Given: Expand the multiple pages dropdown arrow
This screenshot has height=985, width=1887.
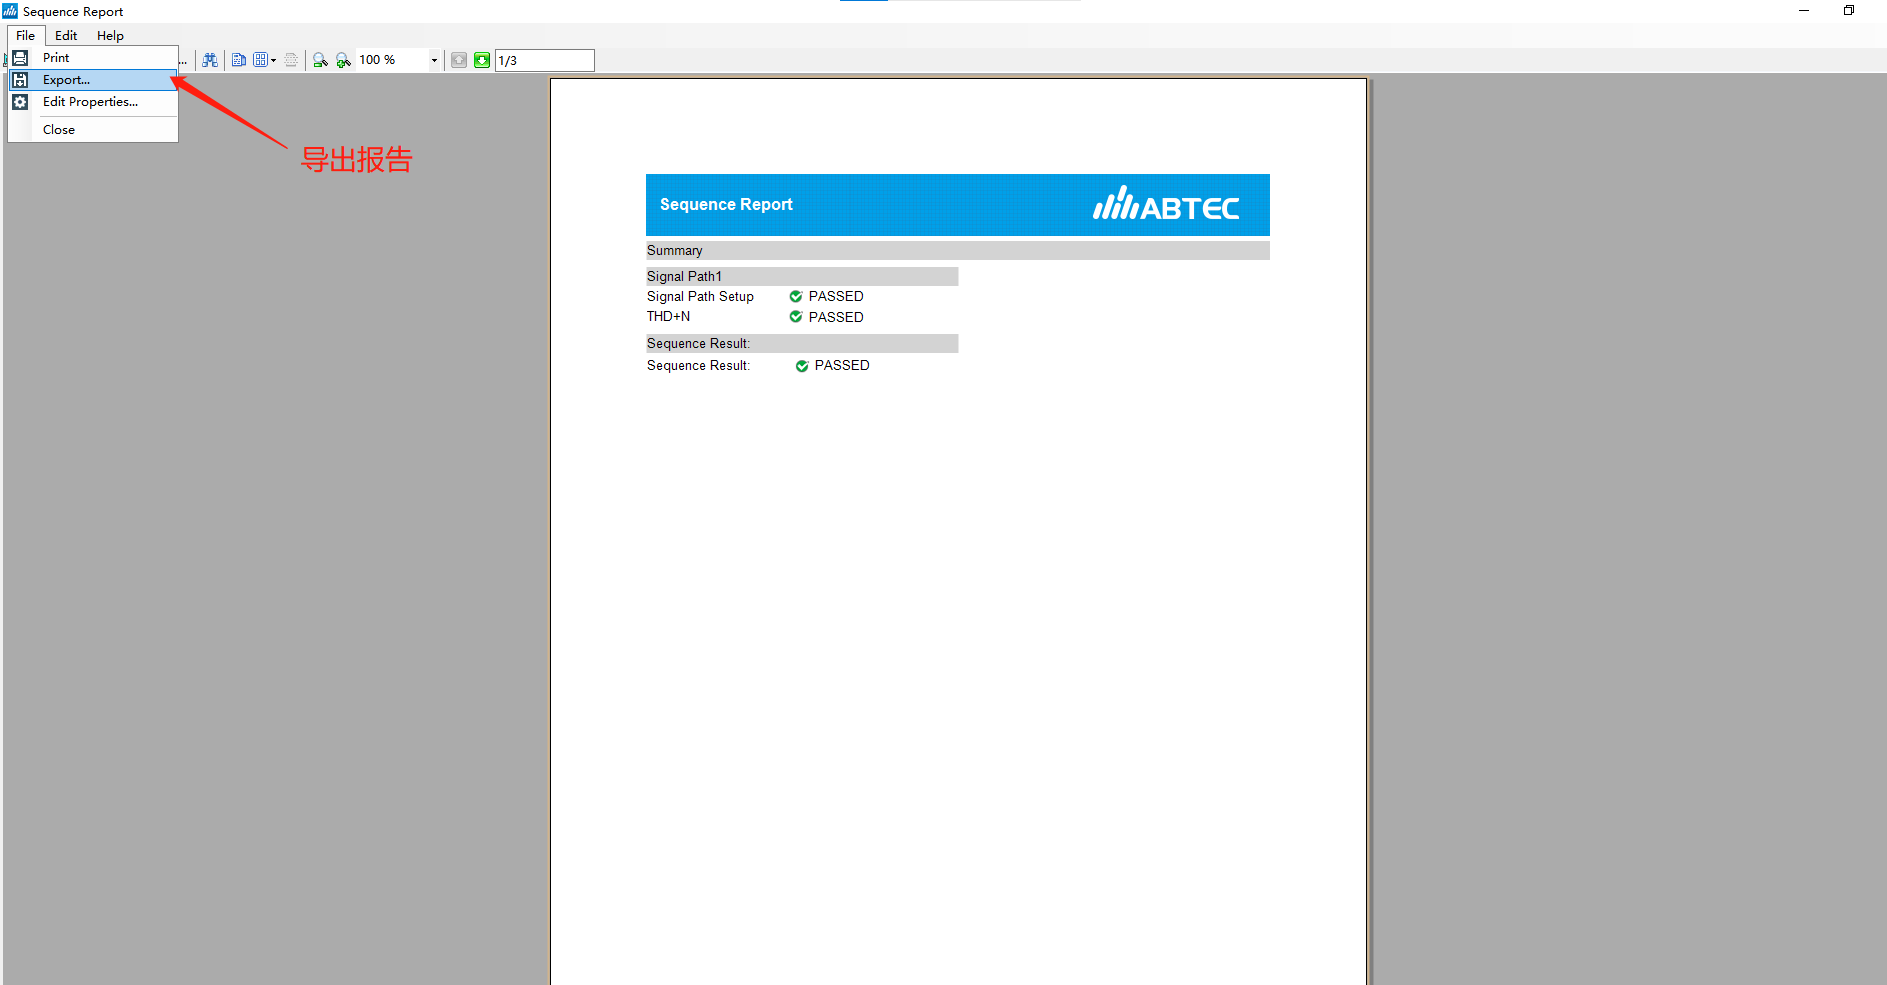Looking at the screenshot, I should coord(273,60).
